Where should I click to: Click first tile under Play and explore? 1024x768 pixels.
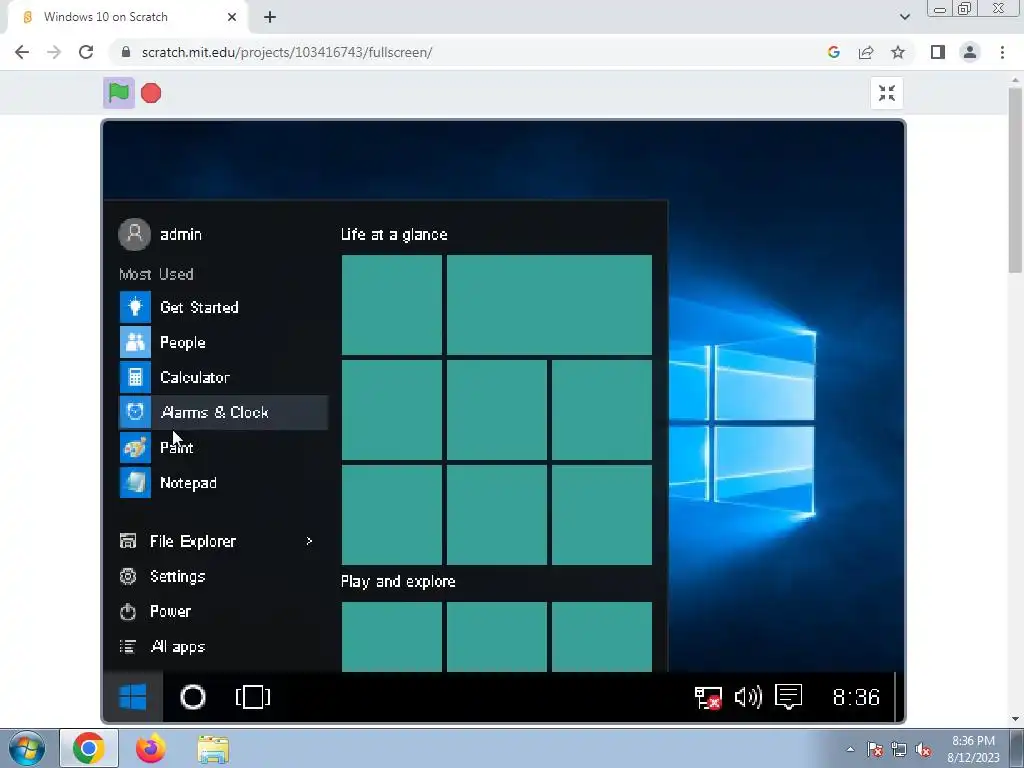point(392,637)
